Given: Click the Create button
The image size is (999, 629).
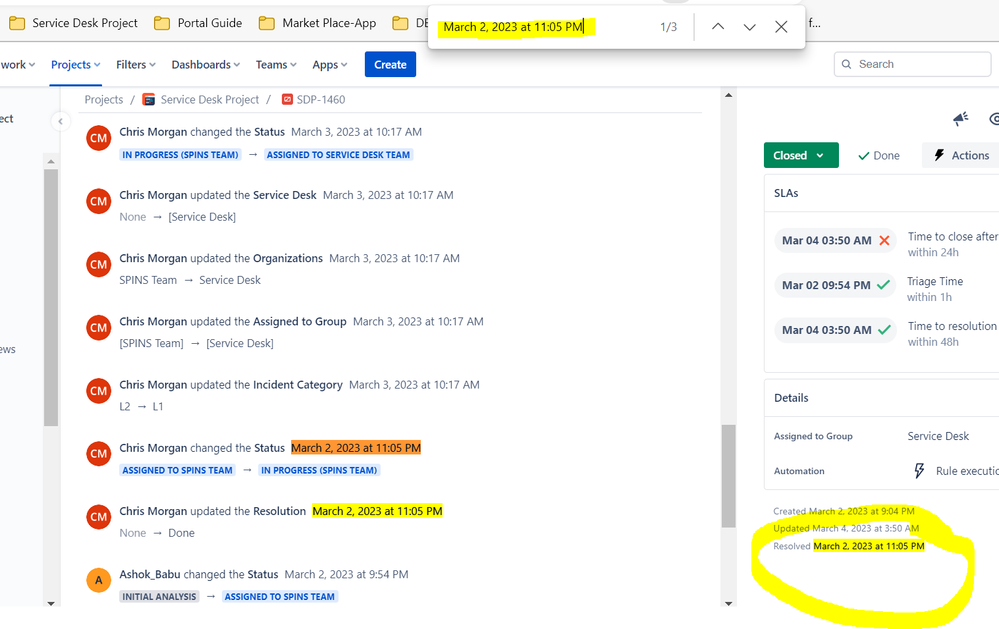Looking at the screenshot, I should 390,64.
